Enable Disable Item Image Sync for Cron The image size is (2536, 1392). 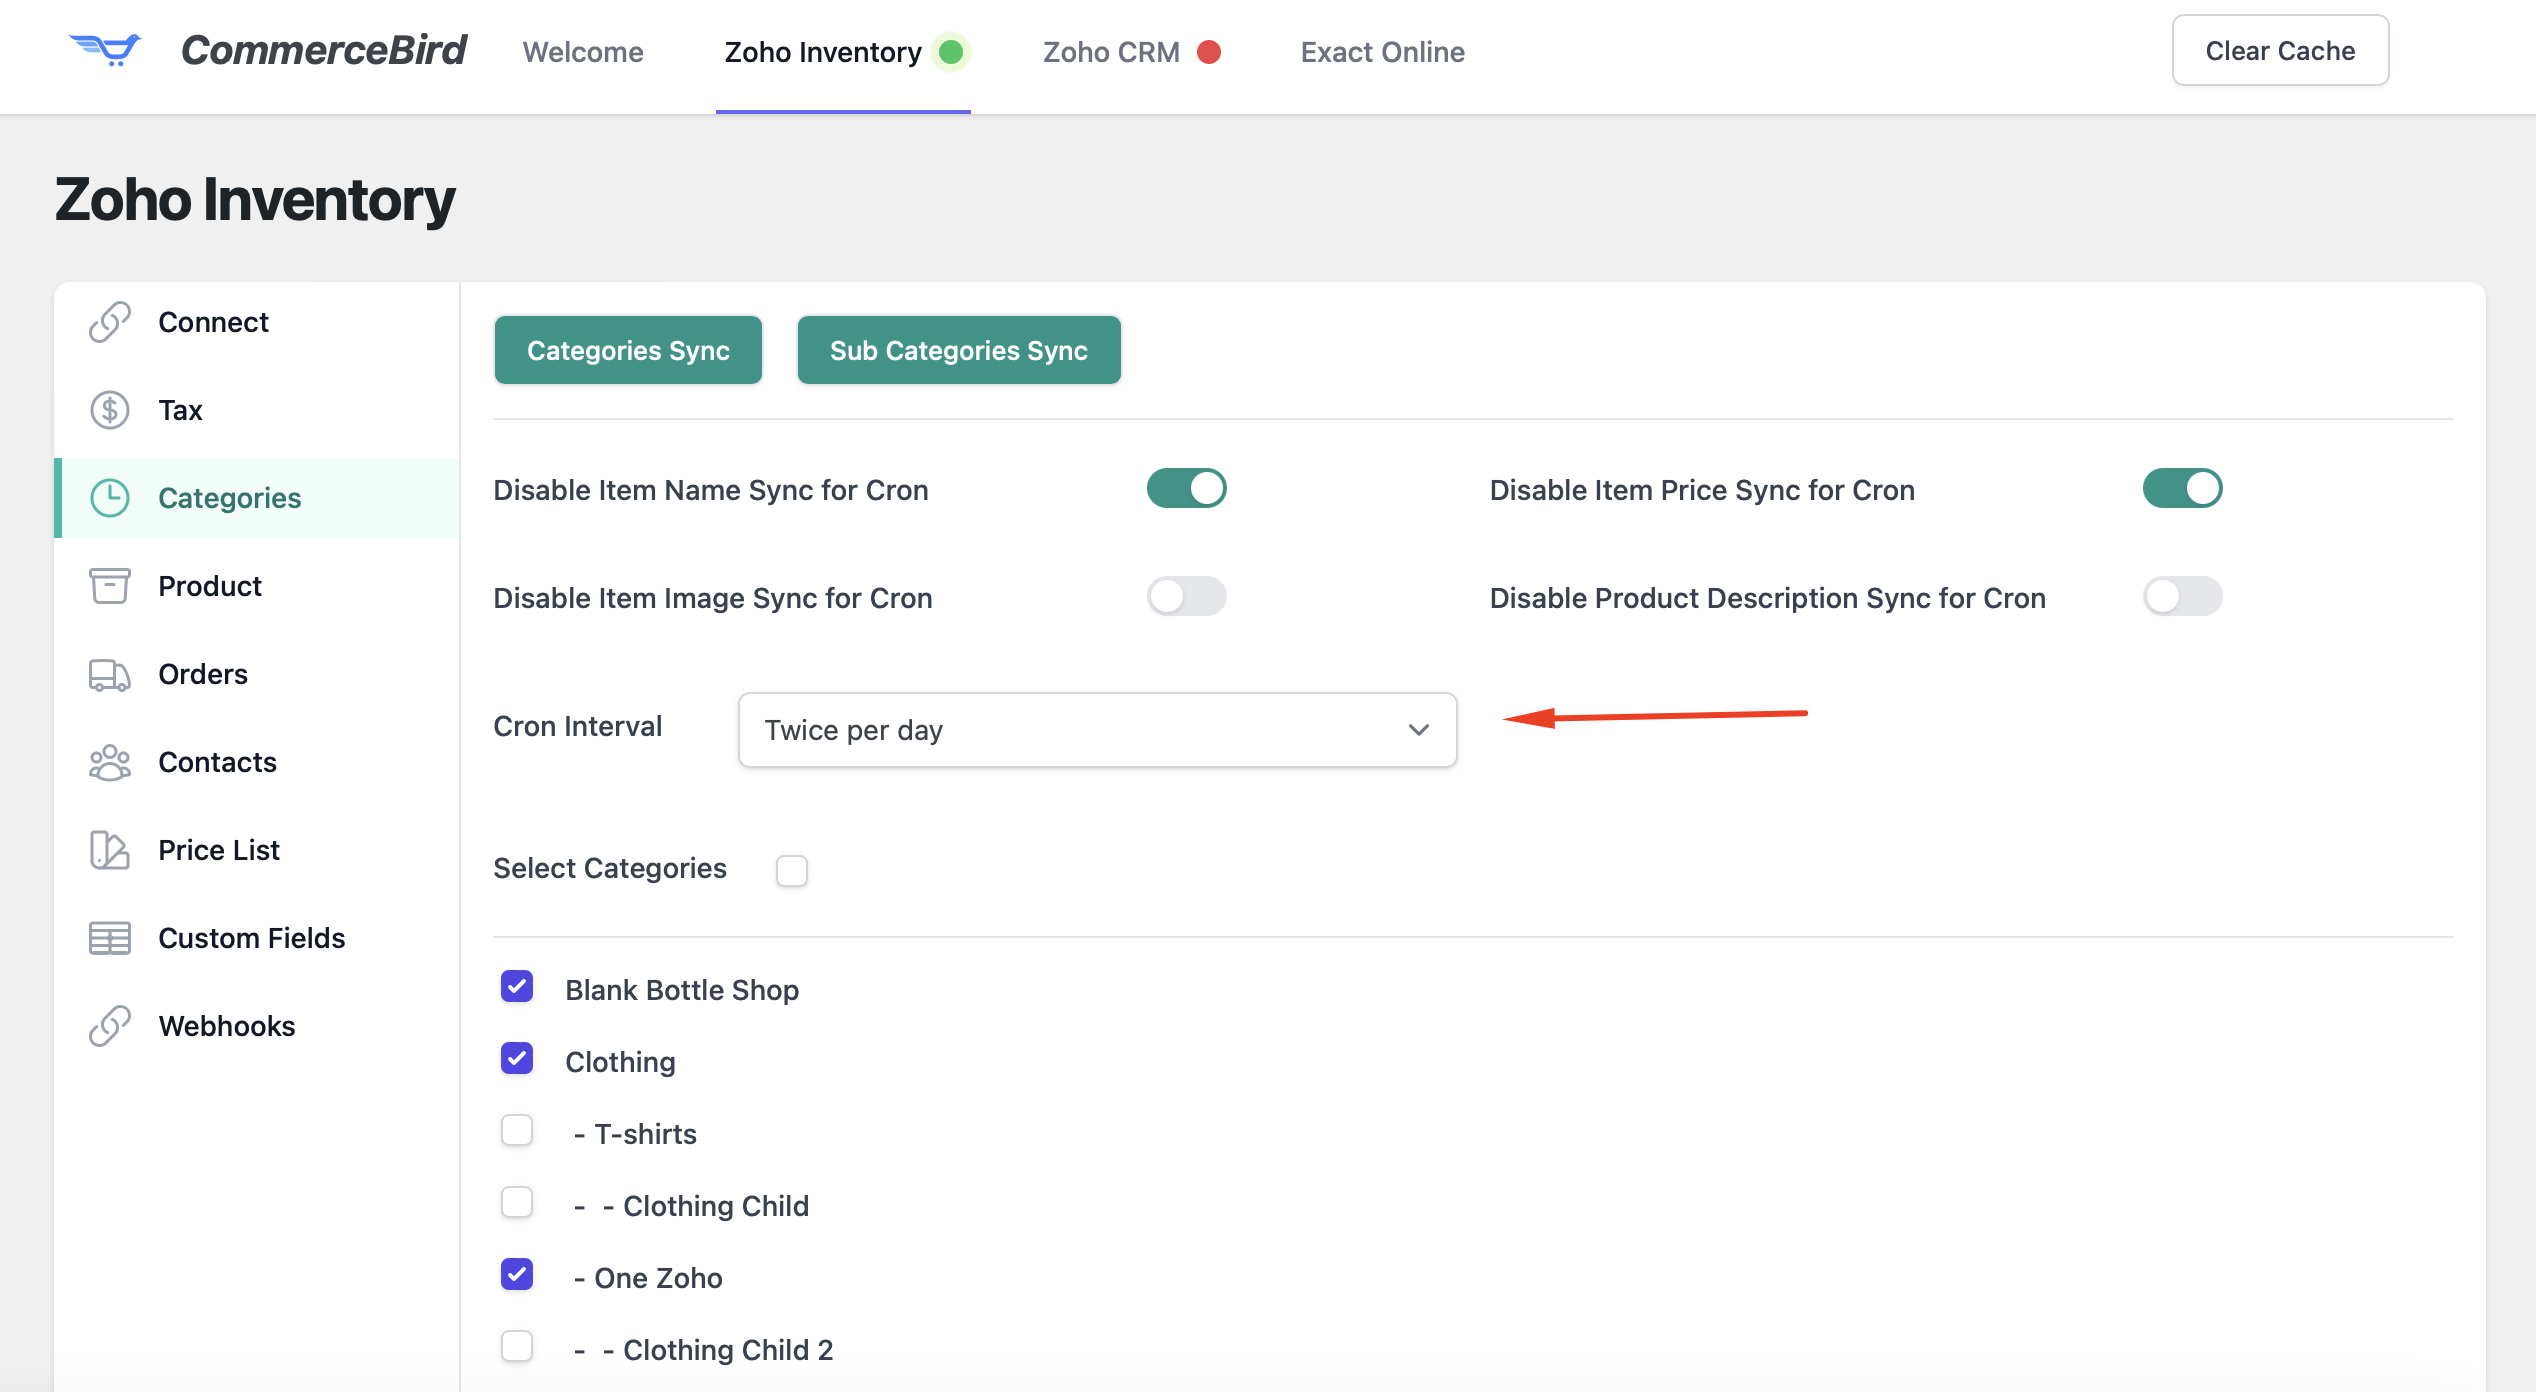point(1187,597)
